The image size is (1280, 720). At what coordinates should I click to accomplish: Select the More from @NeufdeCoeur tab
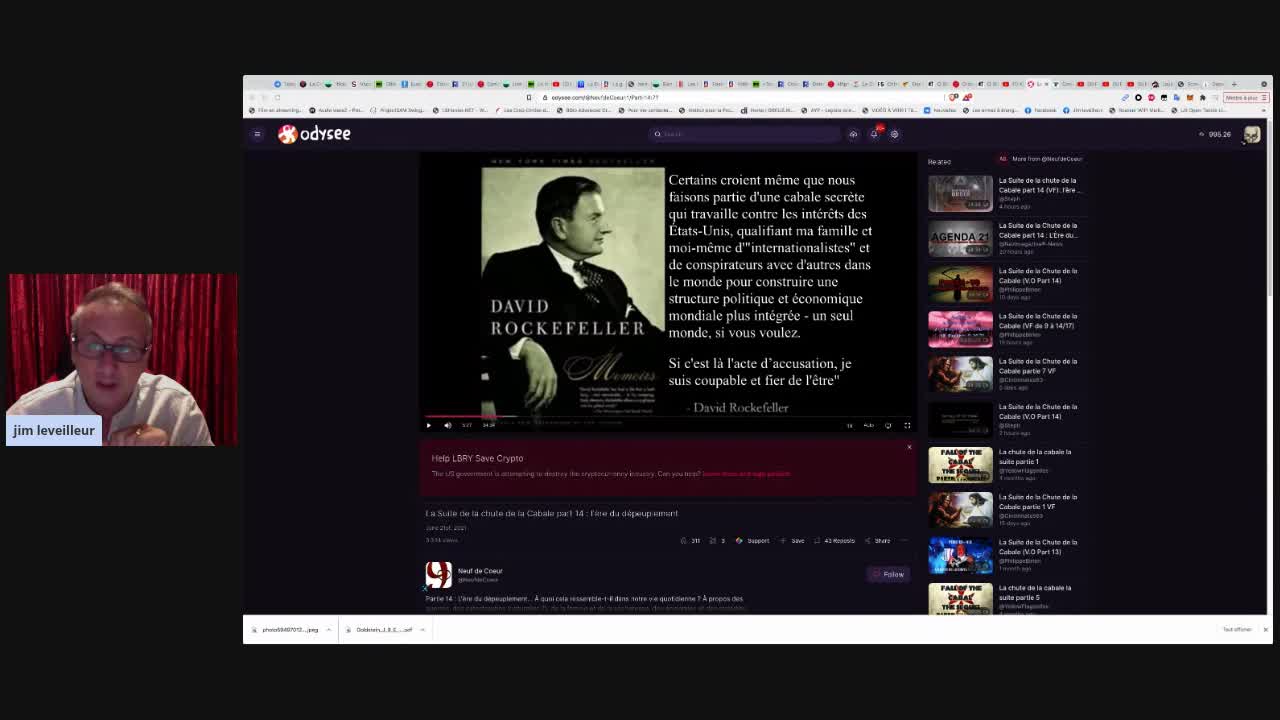click(x=1040, y=159)
